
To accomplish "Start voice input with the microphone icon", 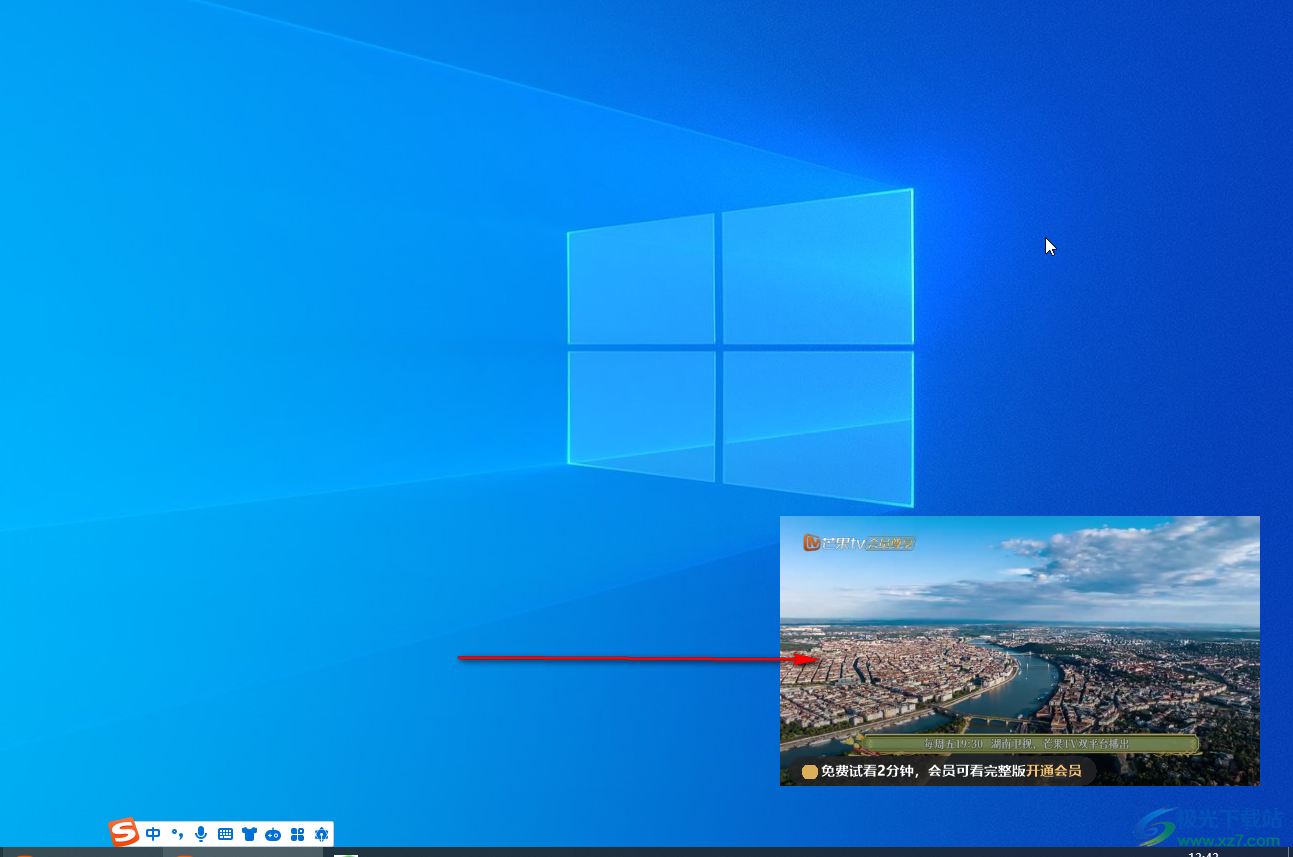I will [x=201, y=834].
